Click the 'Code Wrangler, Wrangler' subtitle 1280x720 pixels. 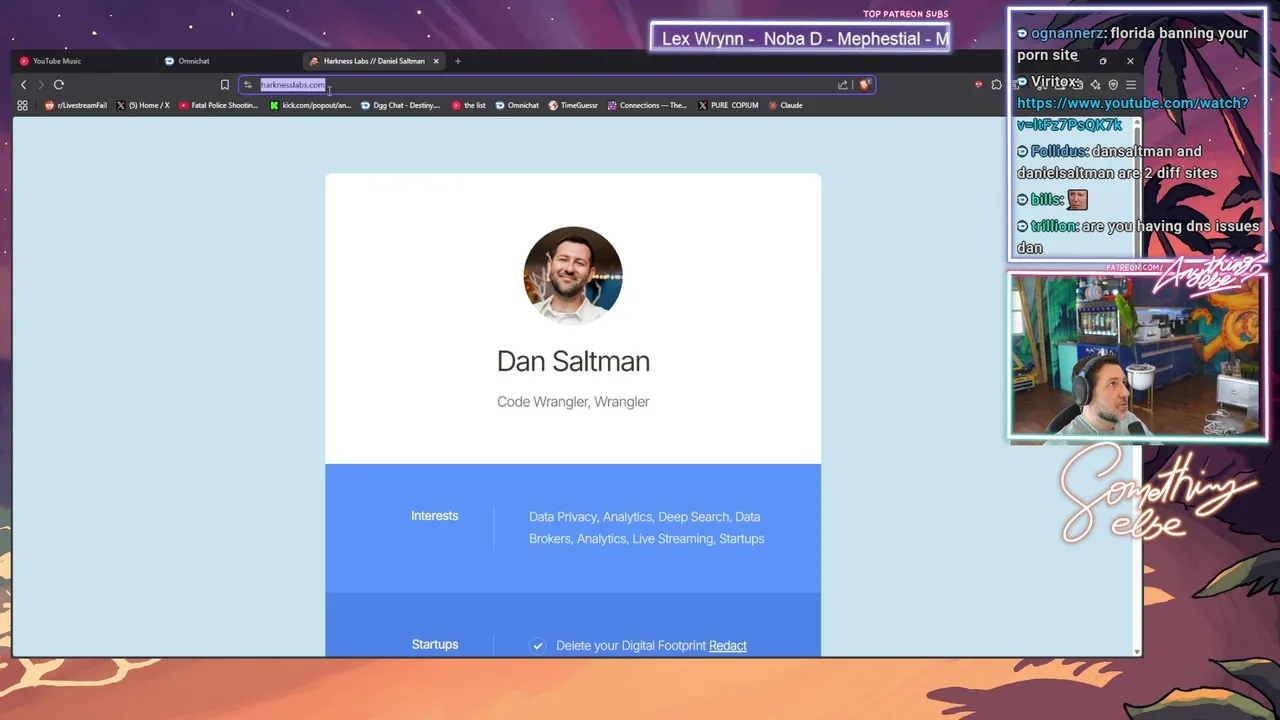[573, 402]
